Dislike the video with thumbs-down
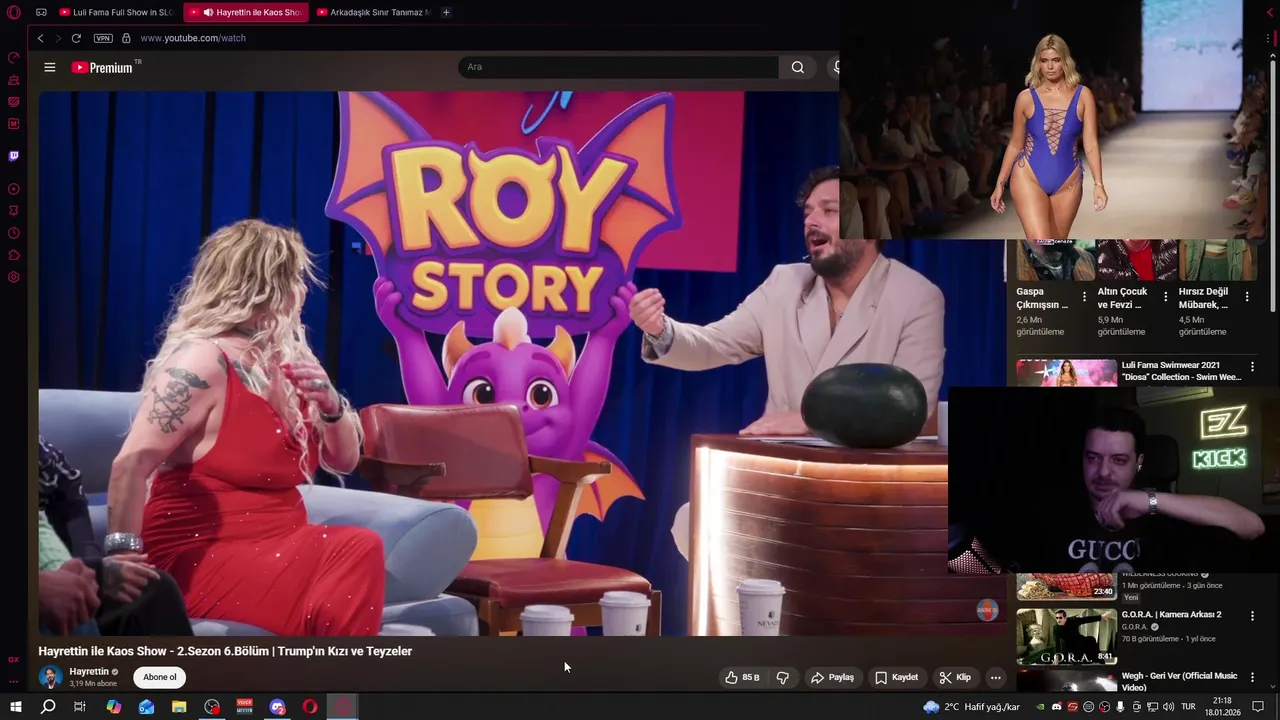The height and width of the screenshot is (720, 1280). tap(782, 677)
